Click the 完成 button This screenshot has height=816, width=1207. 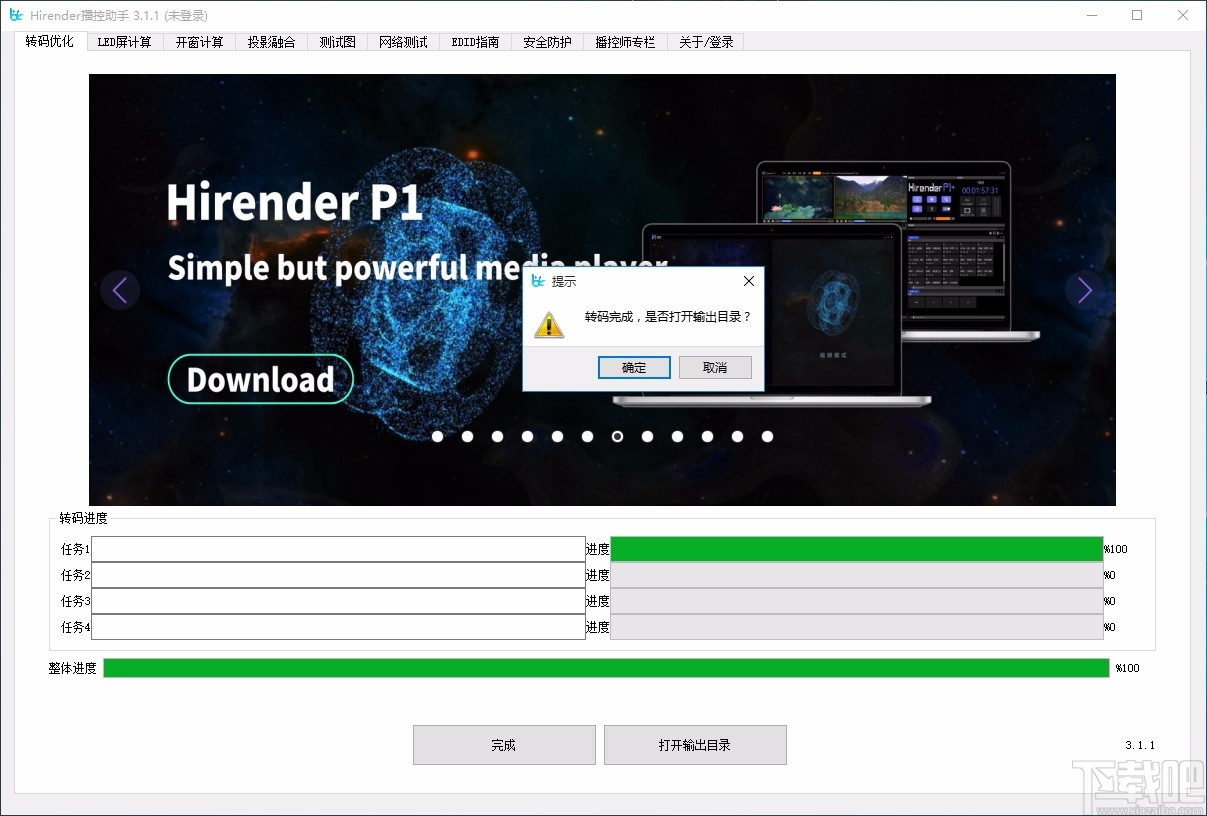[x=504, y=744]
